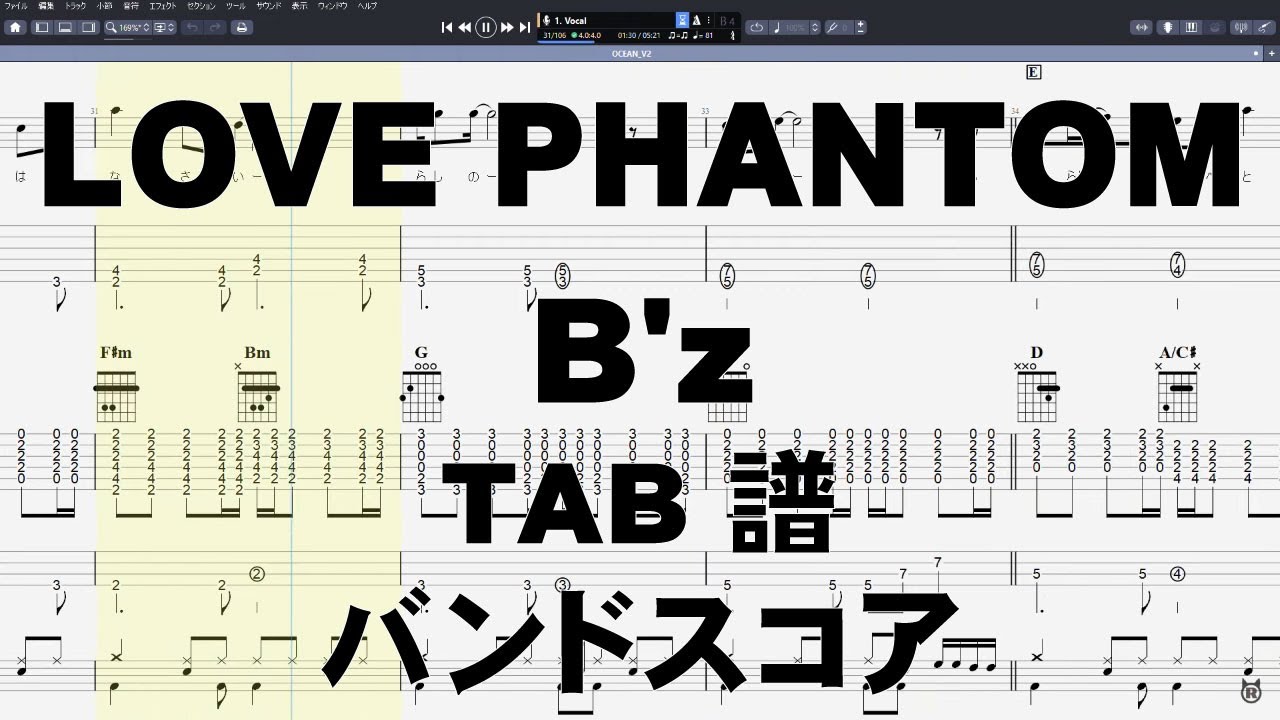Image resolution: width=1280 pixels, height=720 pixels.
Task: Click the home button in toolbar
Action: click(15, 28)
